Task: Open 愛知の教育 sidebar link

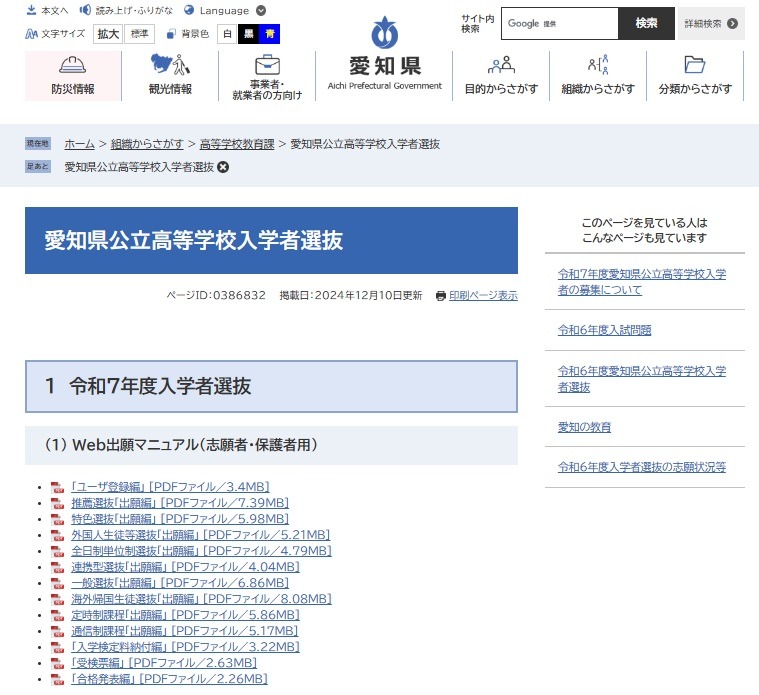Action: [x=584, y=427]
